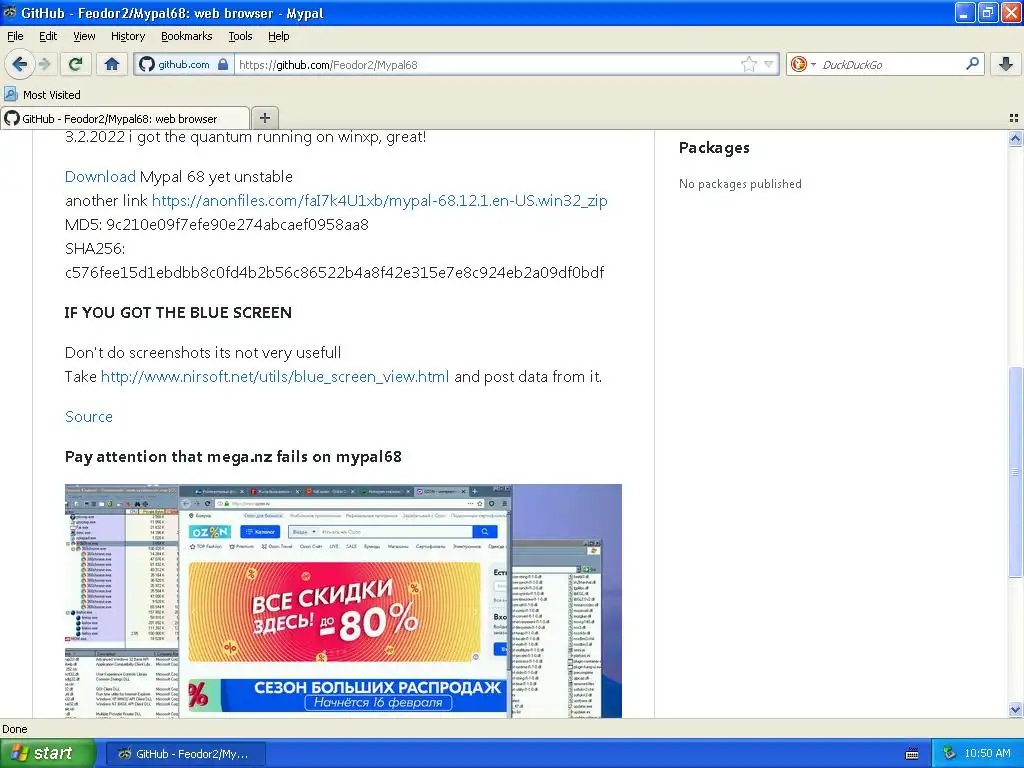
Task: Go forward with the Forward arrow button
Action: coord(44,64)
